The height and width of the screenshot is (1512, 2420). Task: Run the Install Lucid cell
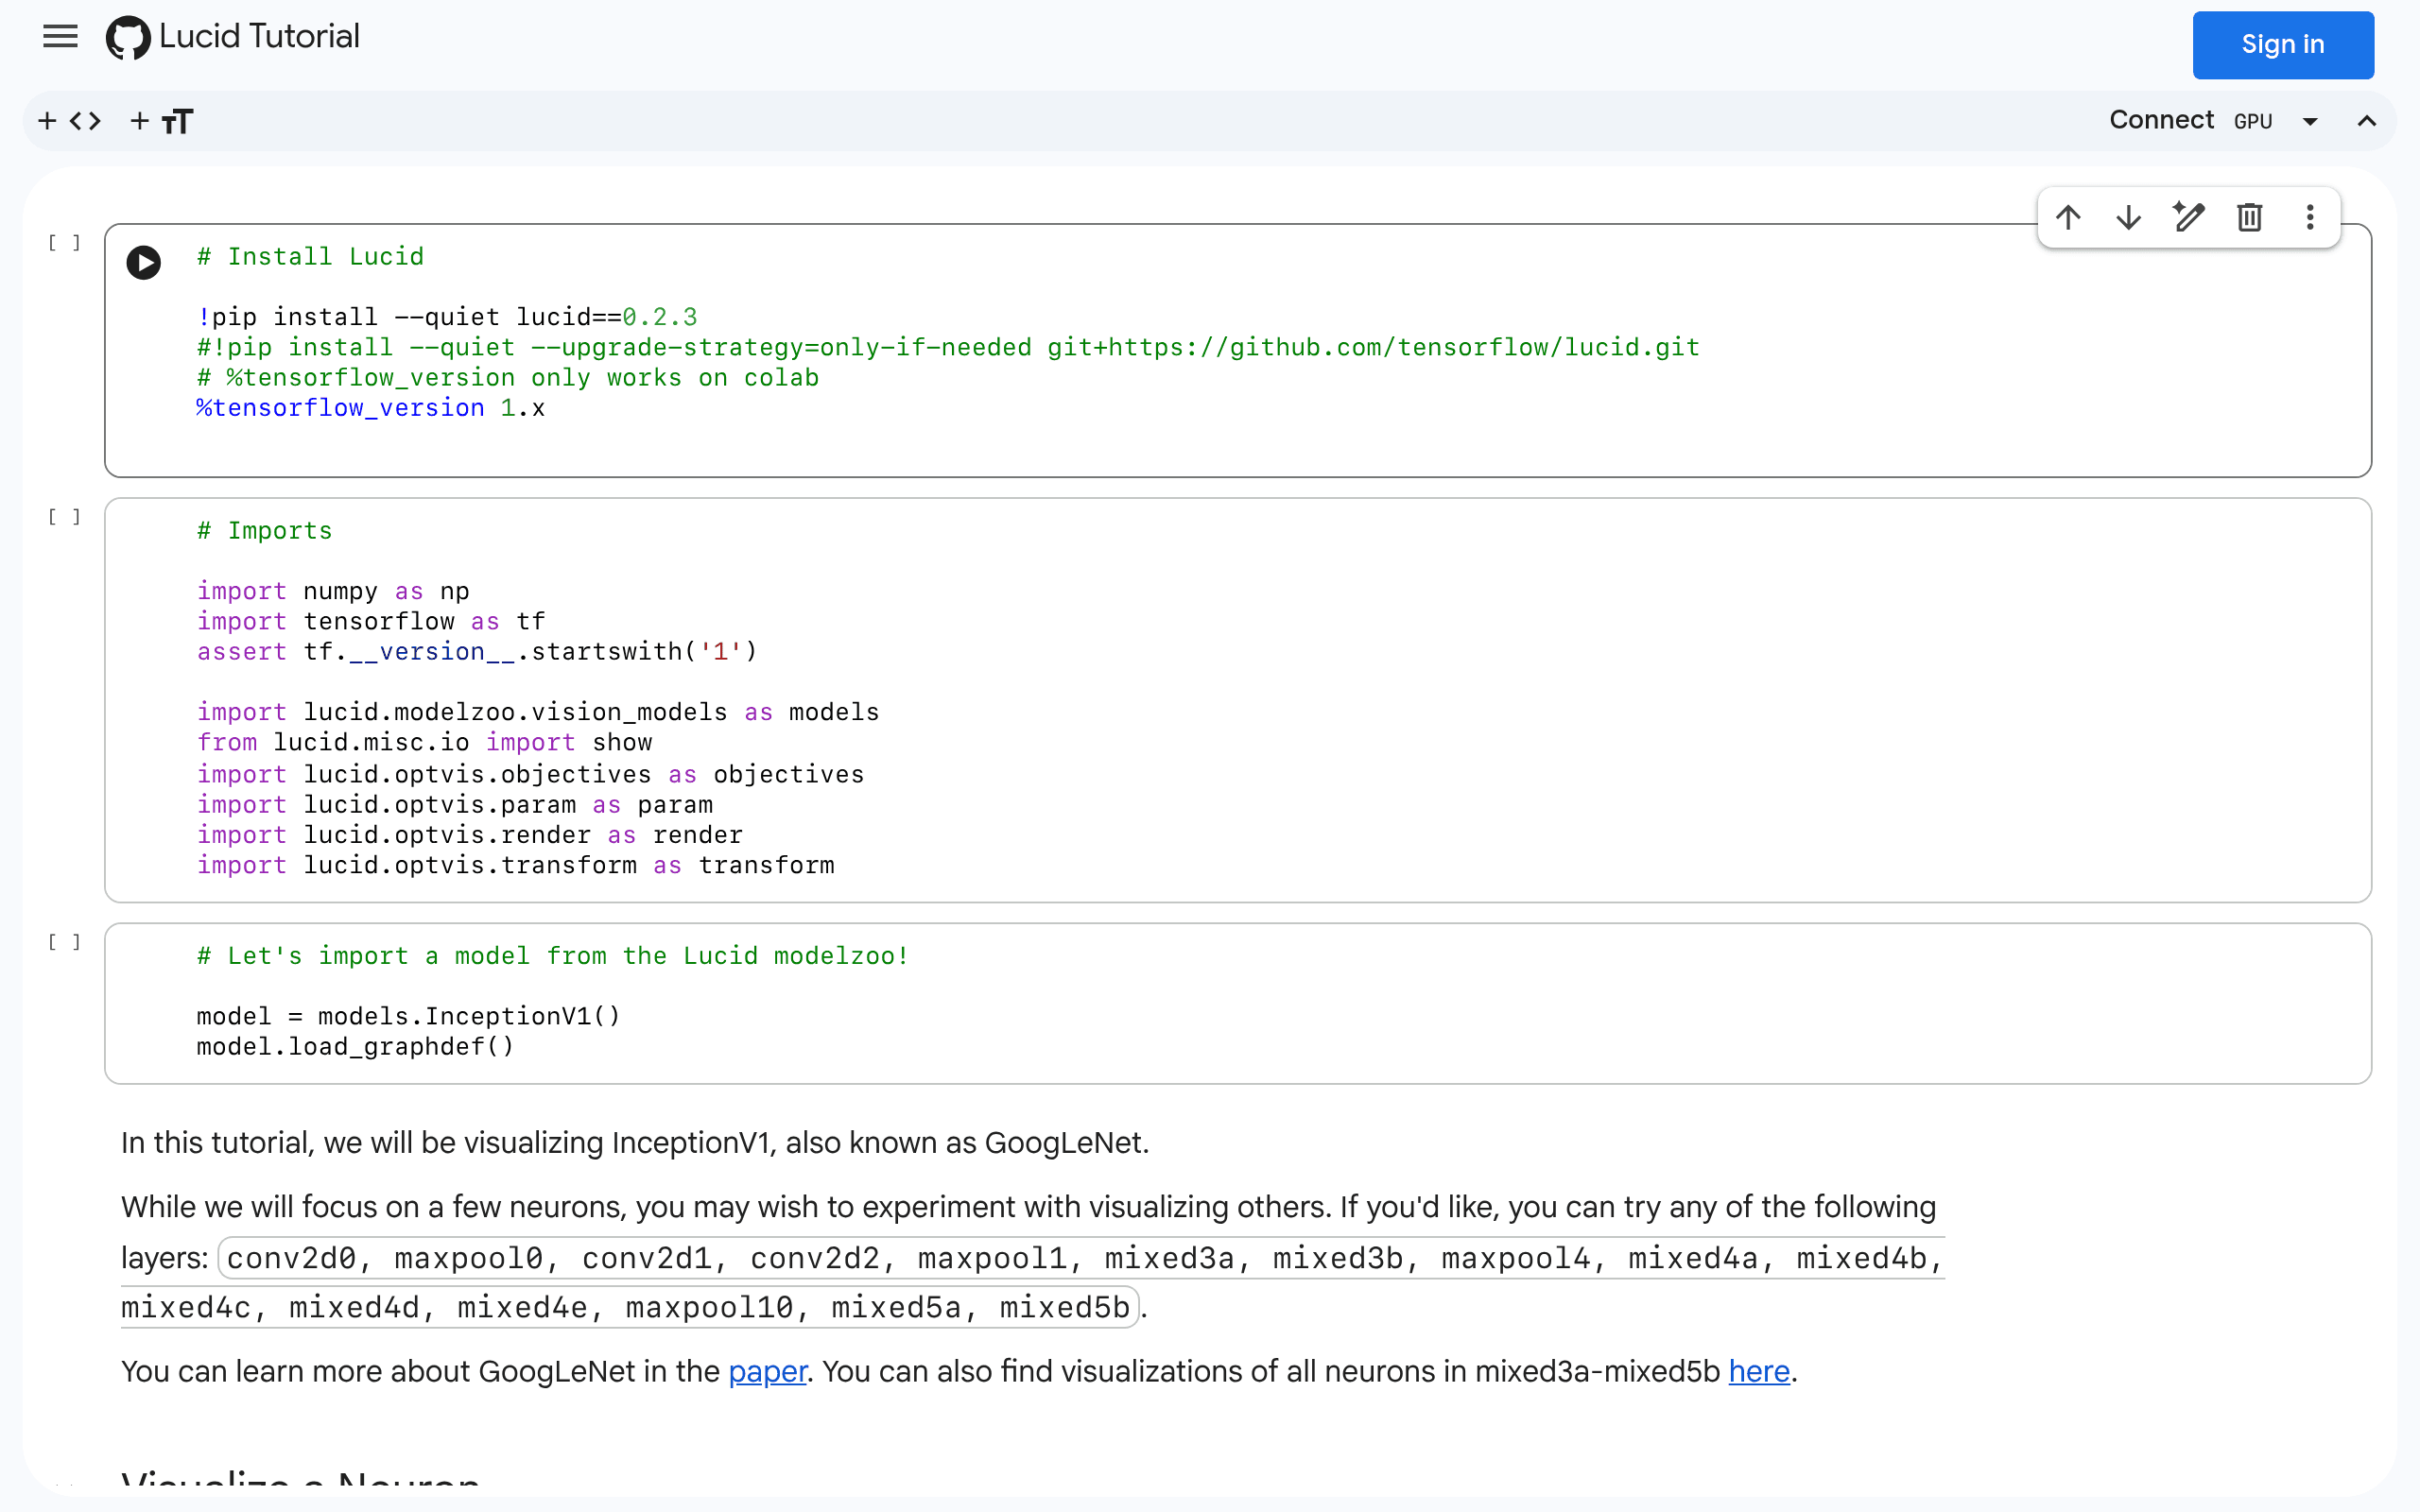144,262
